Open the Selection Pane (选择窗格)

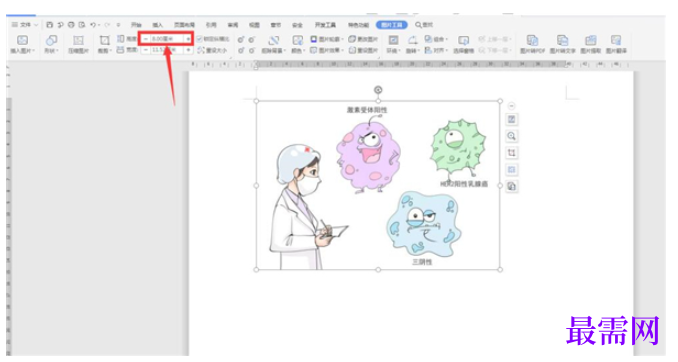[x=464, y=44]
